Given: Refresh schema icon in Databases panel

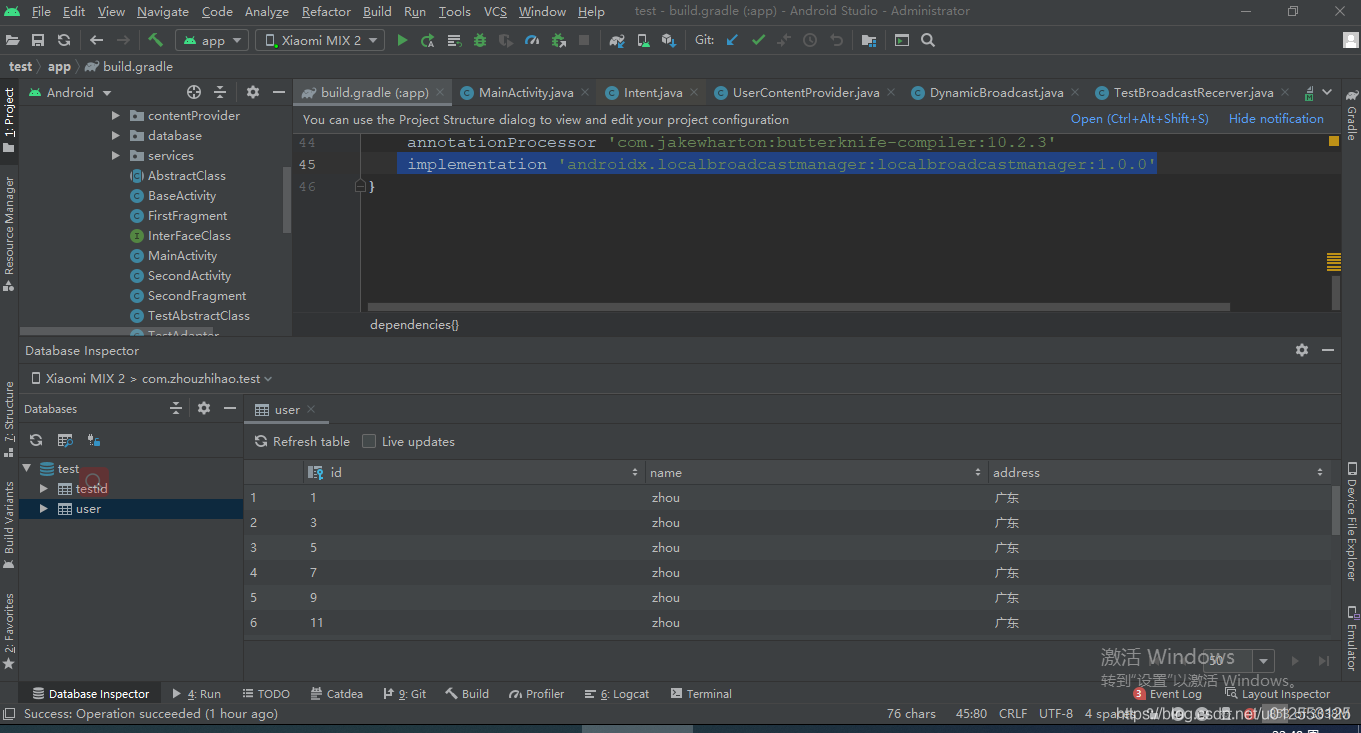Looking at the screenshot, I should click(36, 440).
